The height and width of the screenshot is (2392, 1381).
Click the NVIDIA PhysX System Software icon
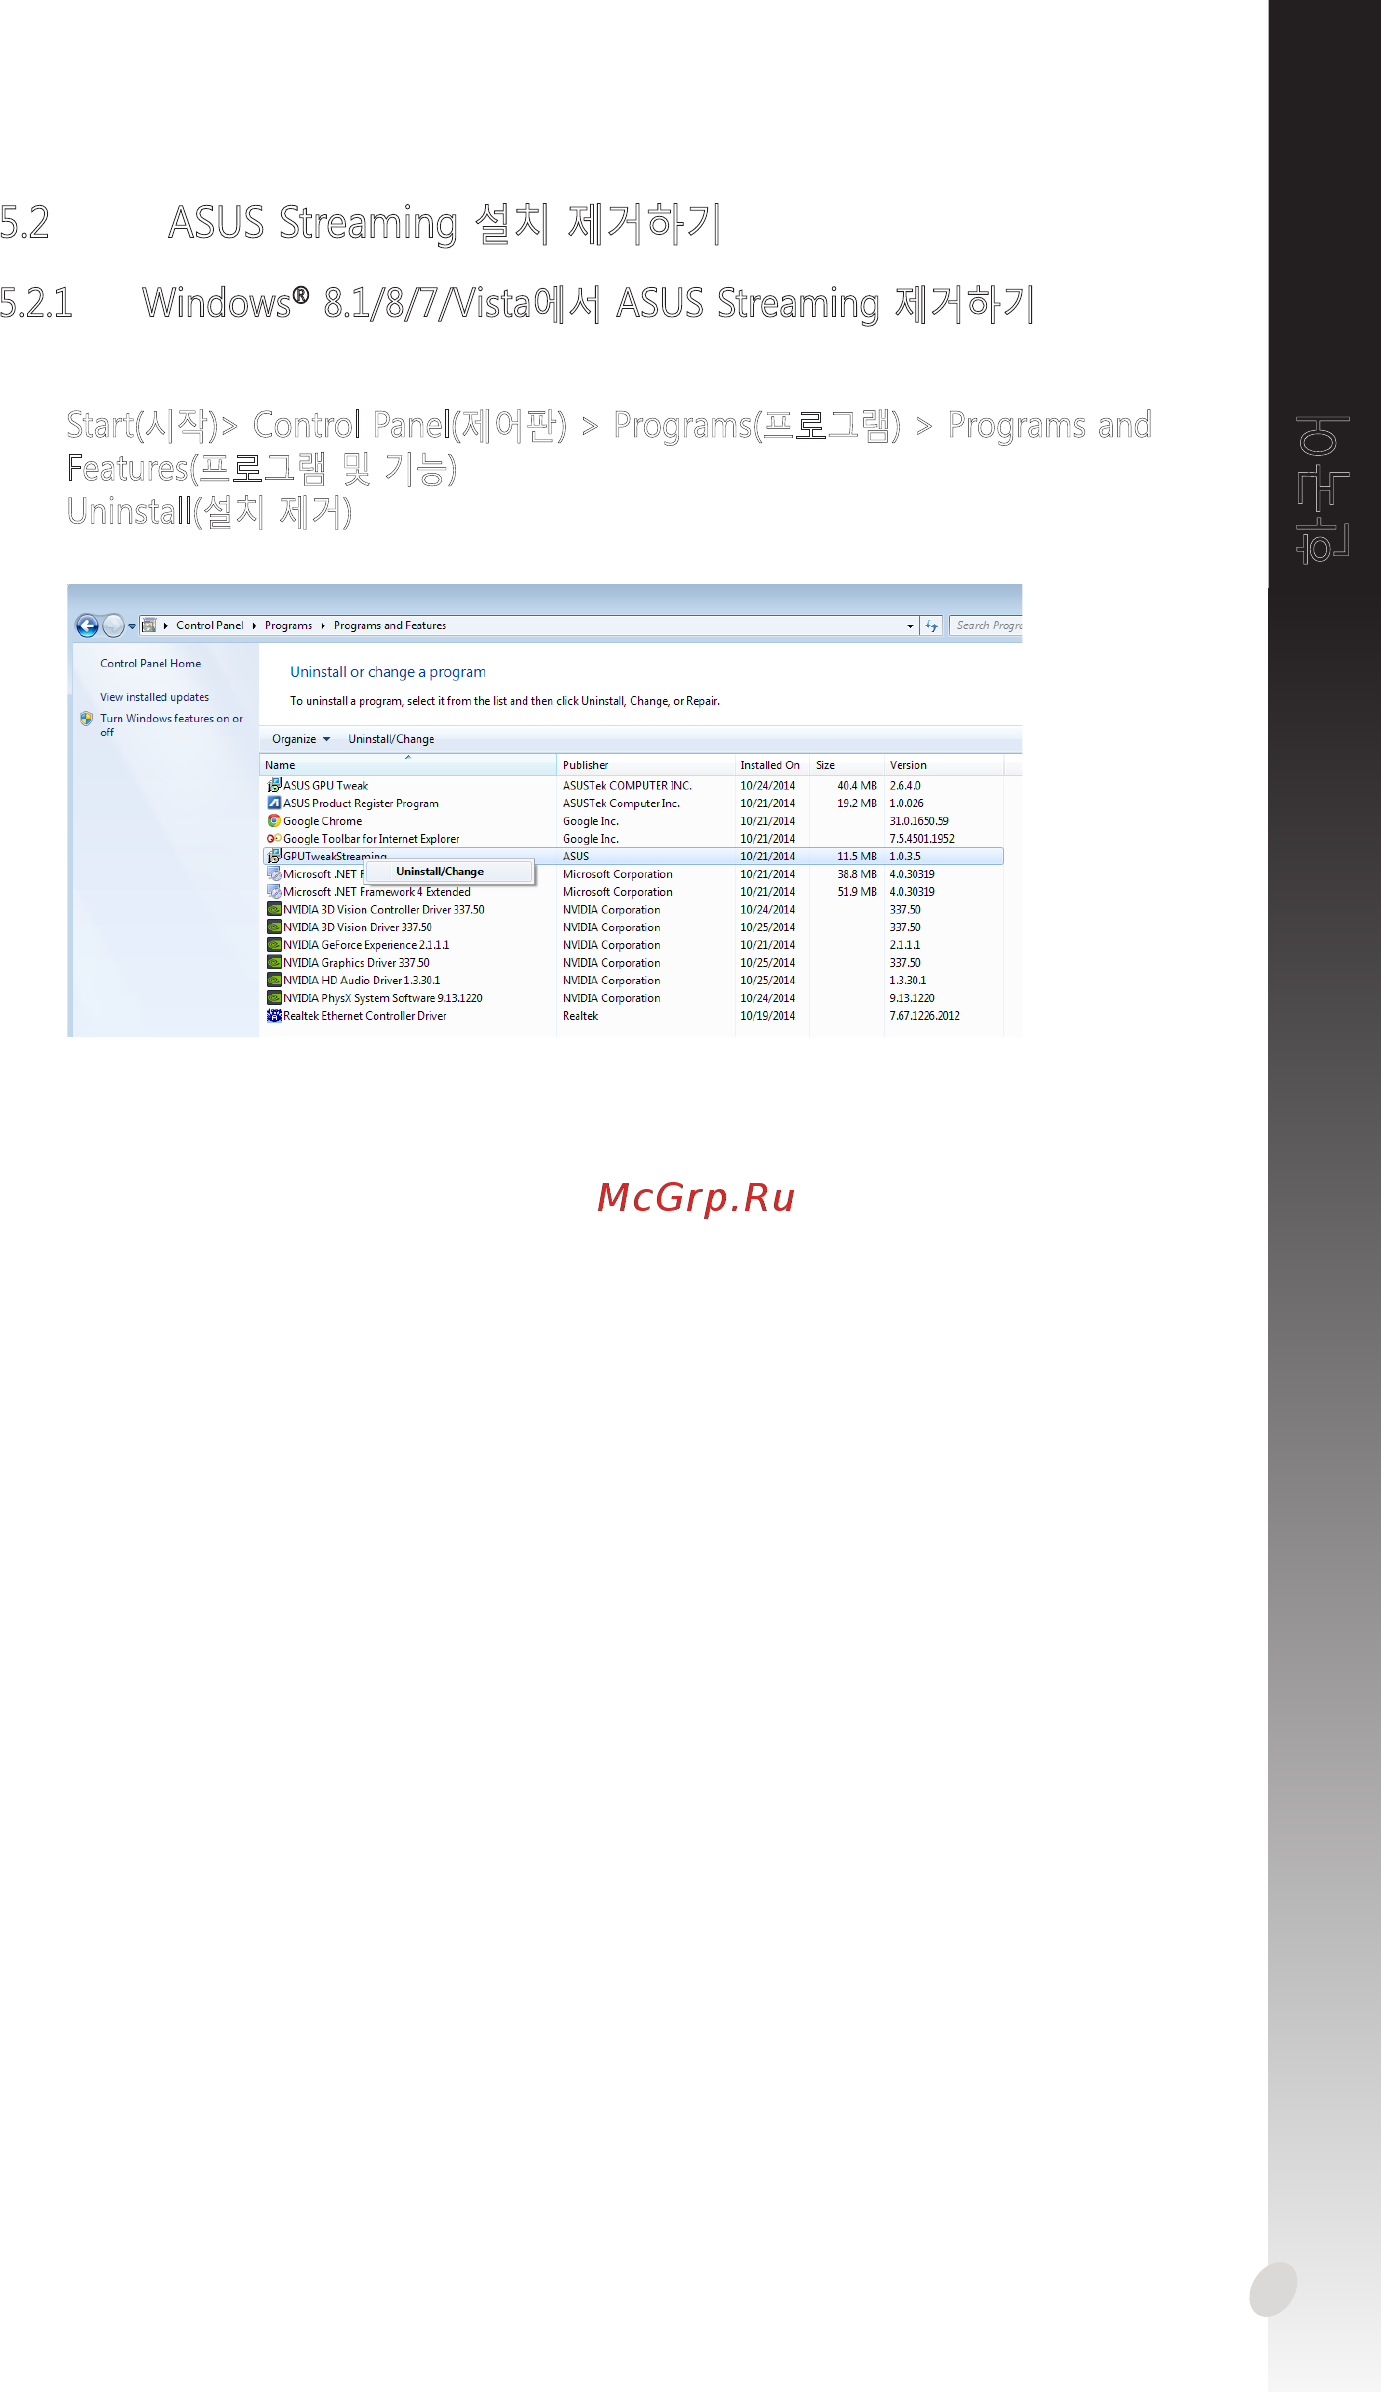(x=274, y=998)
